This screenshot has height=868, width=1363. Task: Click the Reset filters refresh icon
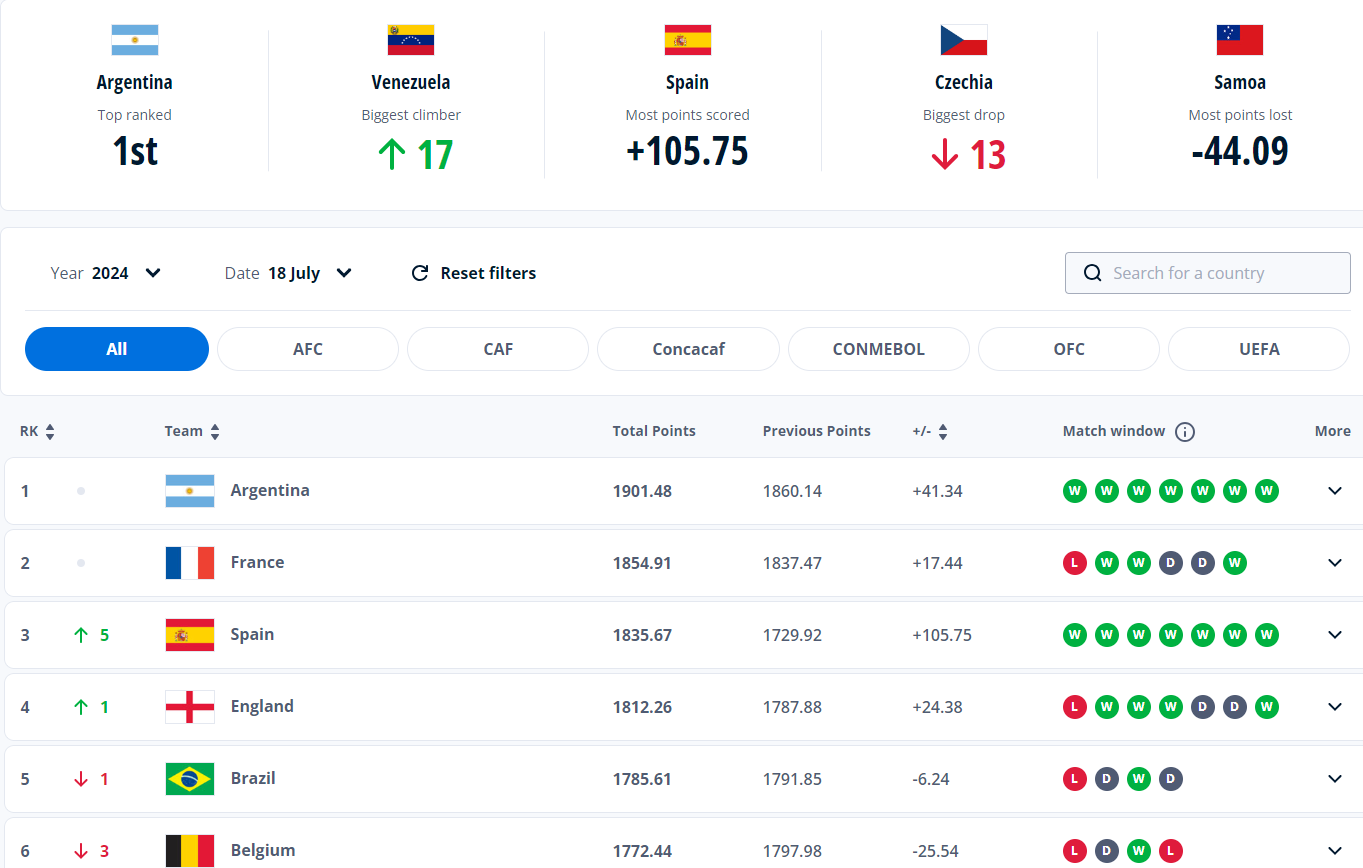coord(420,273)
